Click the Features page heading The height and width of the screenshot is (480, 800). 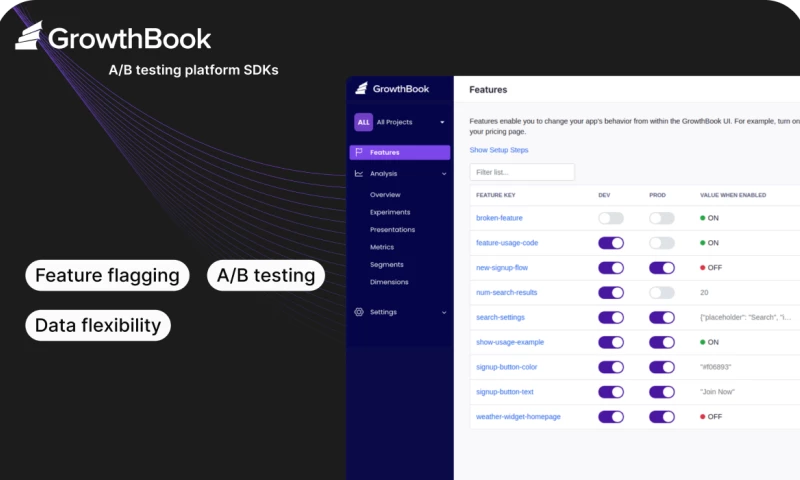tap(488, 90)
